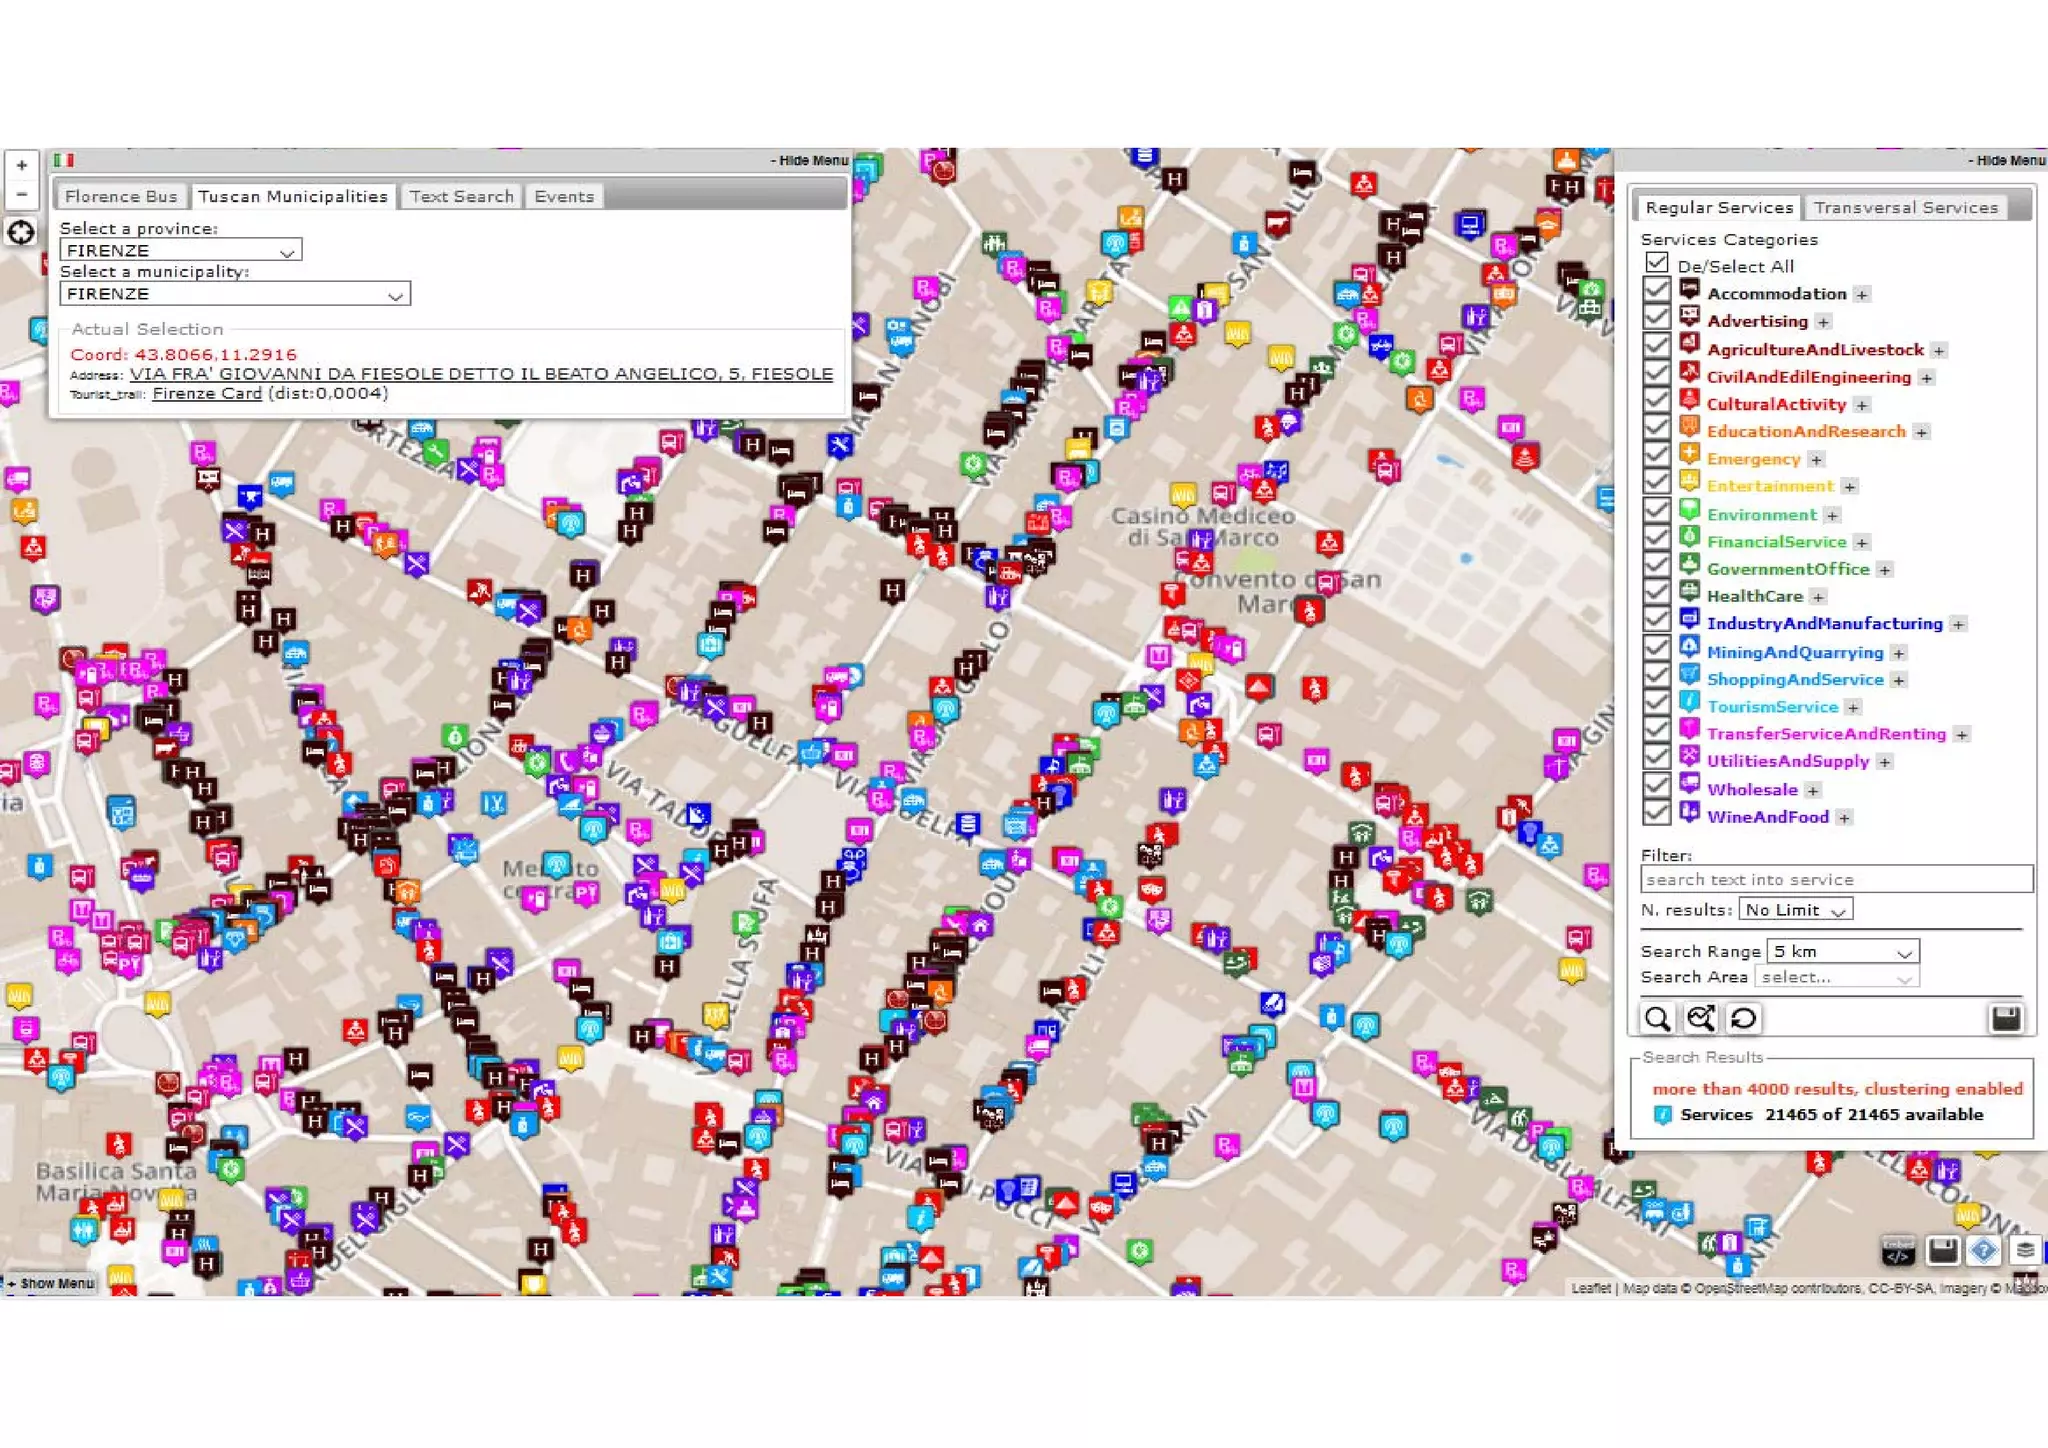
Task: Expand CulturalActivity subcategories with plus
Action: tap(1861, 405)
